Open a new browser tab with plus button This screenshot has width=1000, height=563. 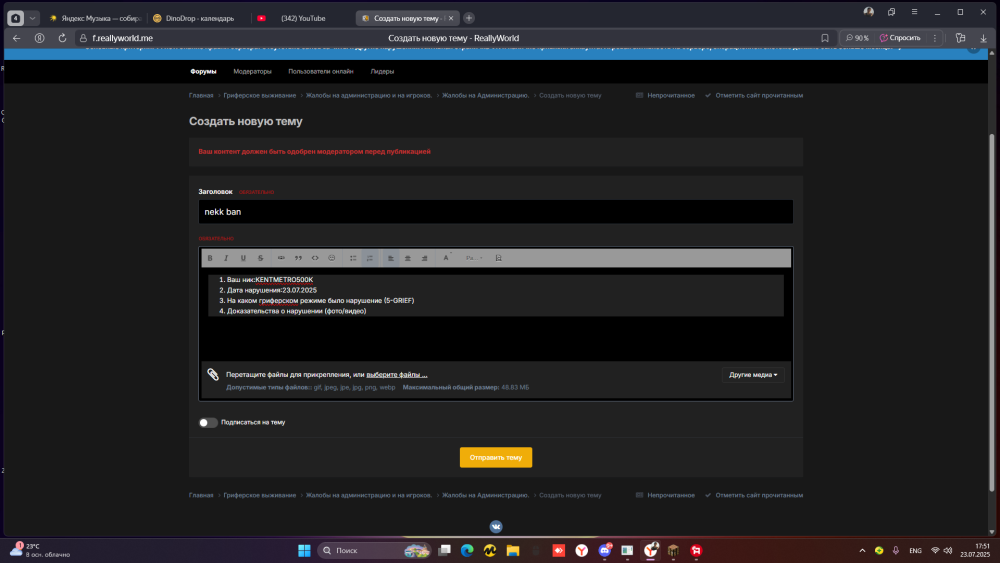pyautogui.click(x=469, y=18)
